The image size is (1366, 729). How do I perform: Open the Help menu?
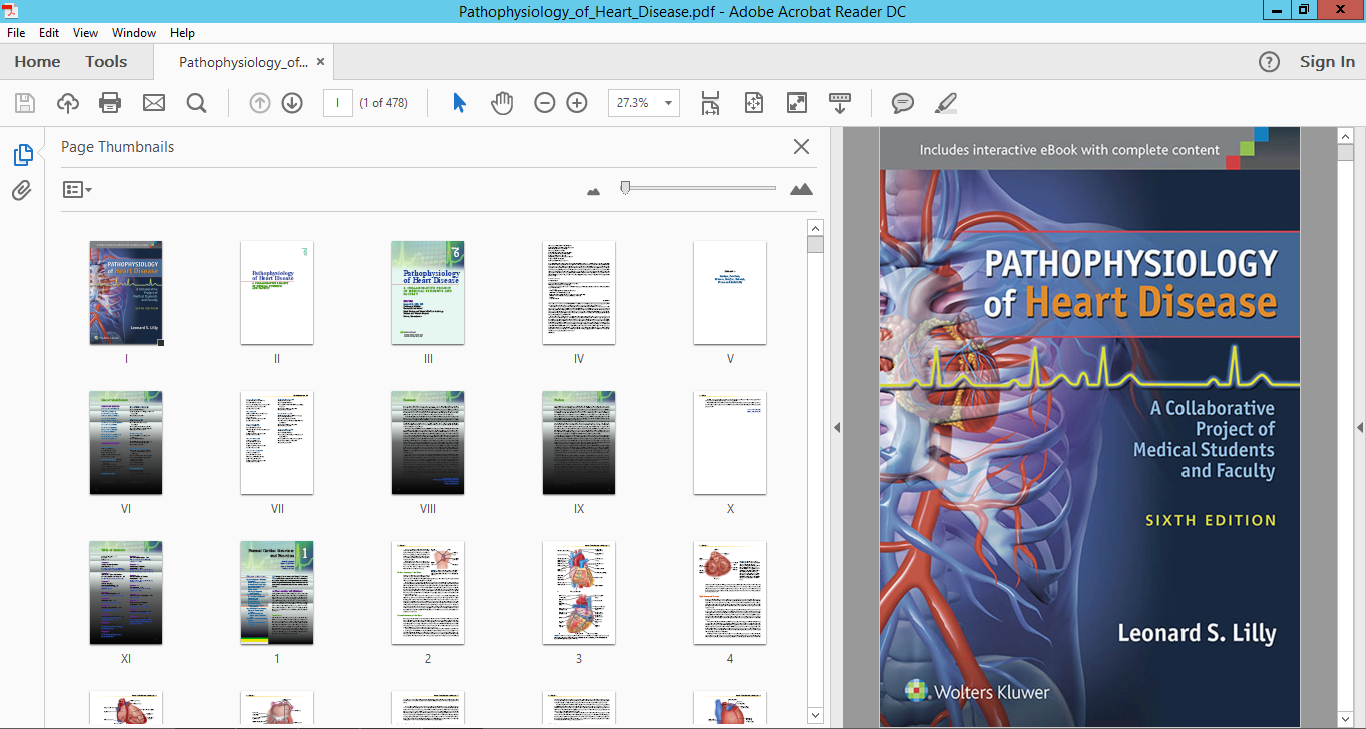click(182, 33)
